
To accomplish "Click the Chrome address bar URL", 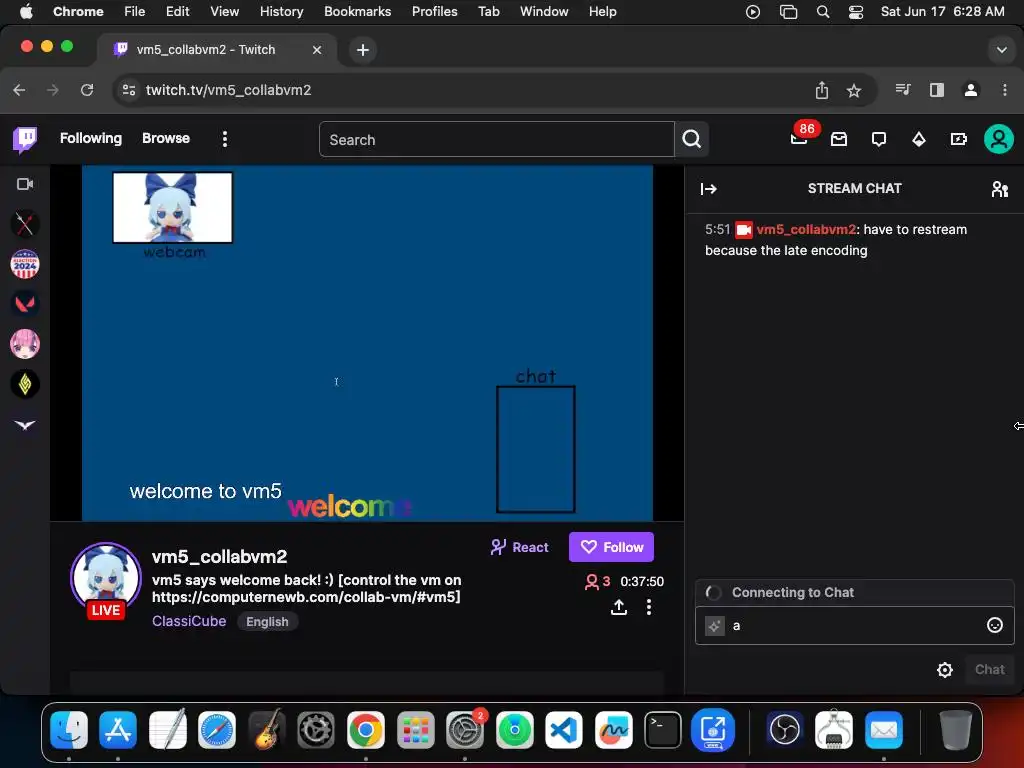I will click(x=228, y=90).
